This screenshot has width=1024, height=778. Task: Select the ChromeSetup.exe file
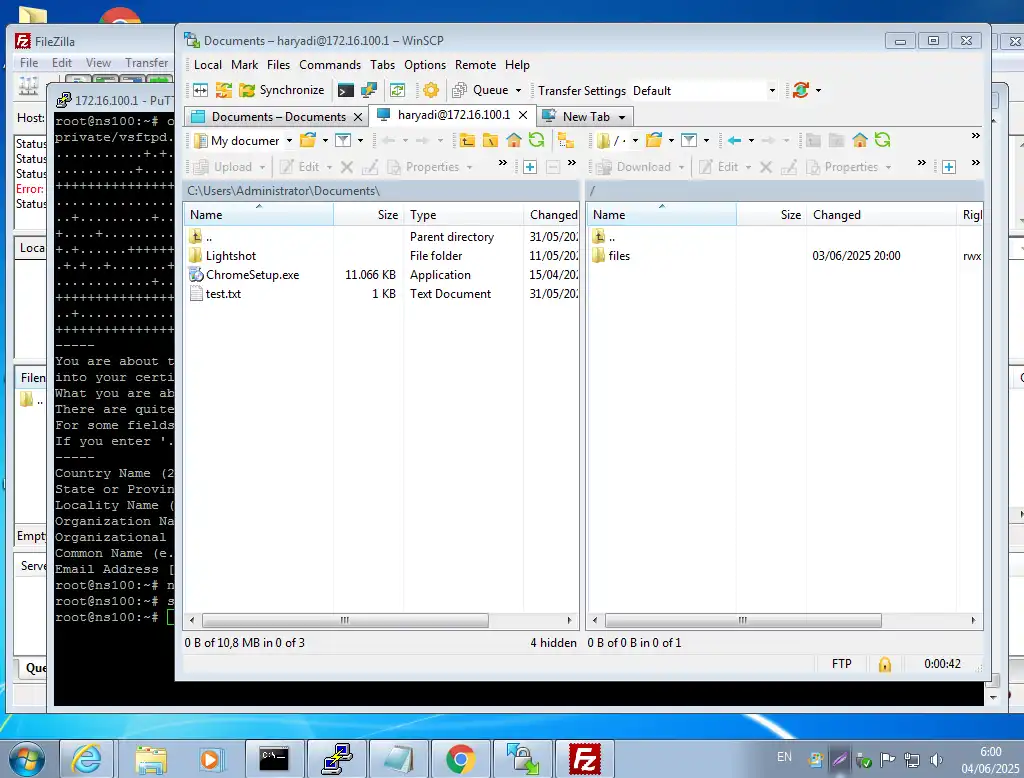pos(252,275)
